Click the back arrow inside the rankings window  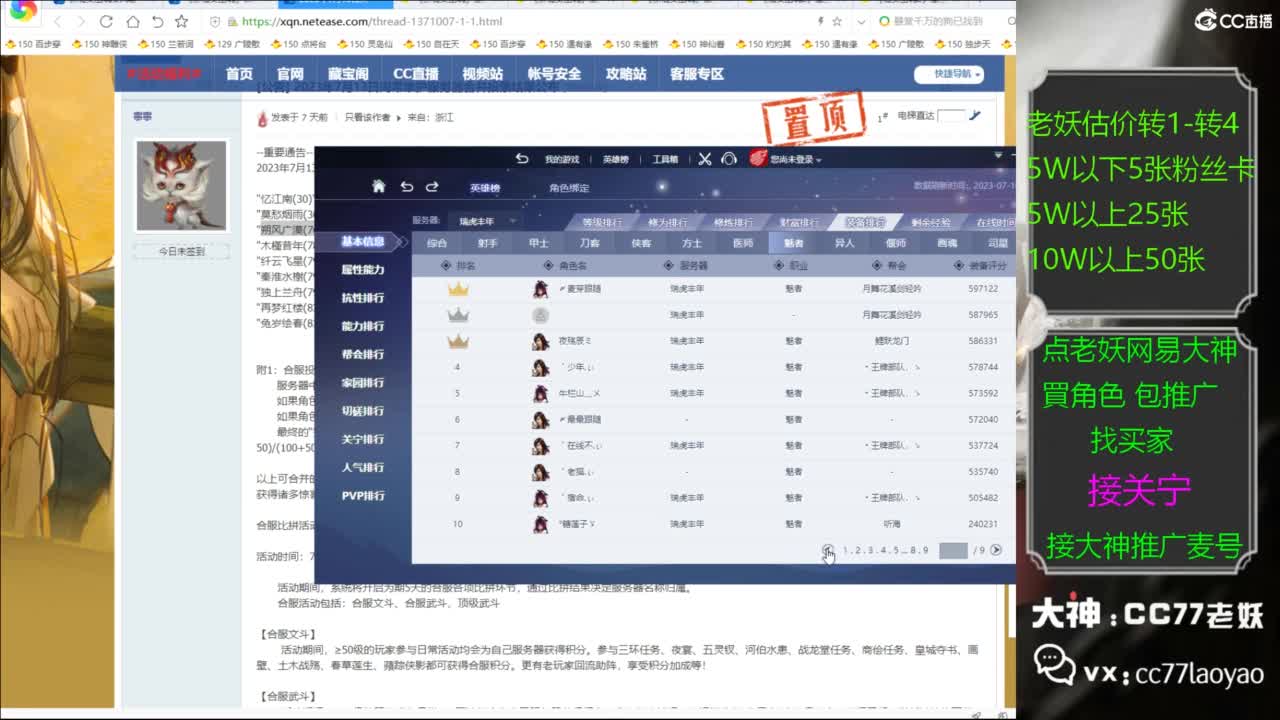[408, 186]
